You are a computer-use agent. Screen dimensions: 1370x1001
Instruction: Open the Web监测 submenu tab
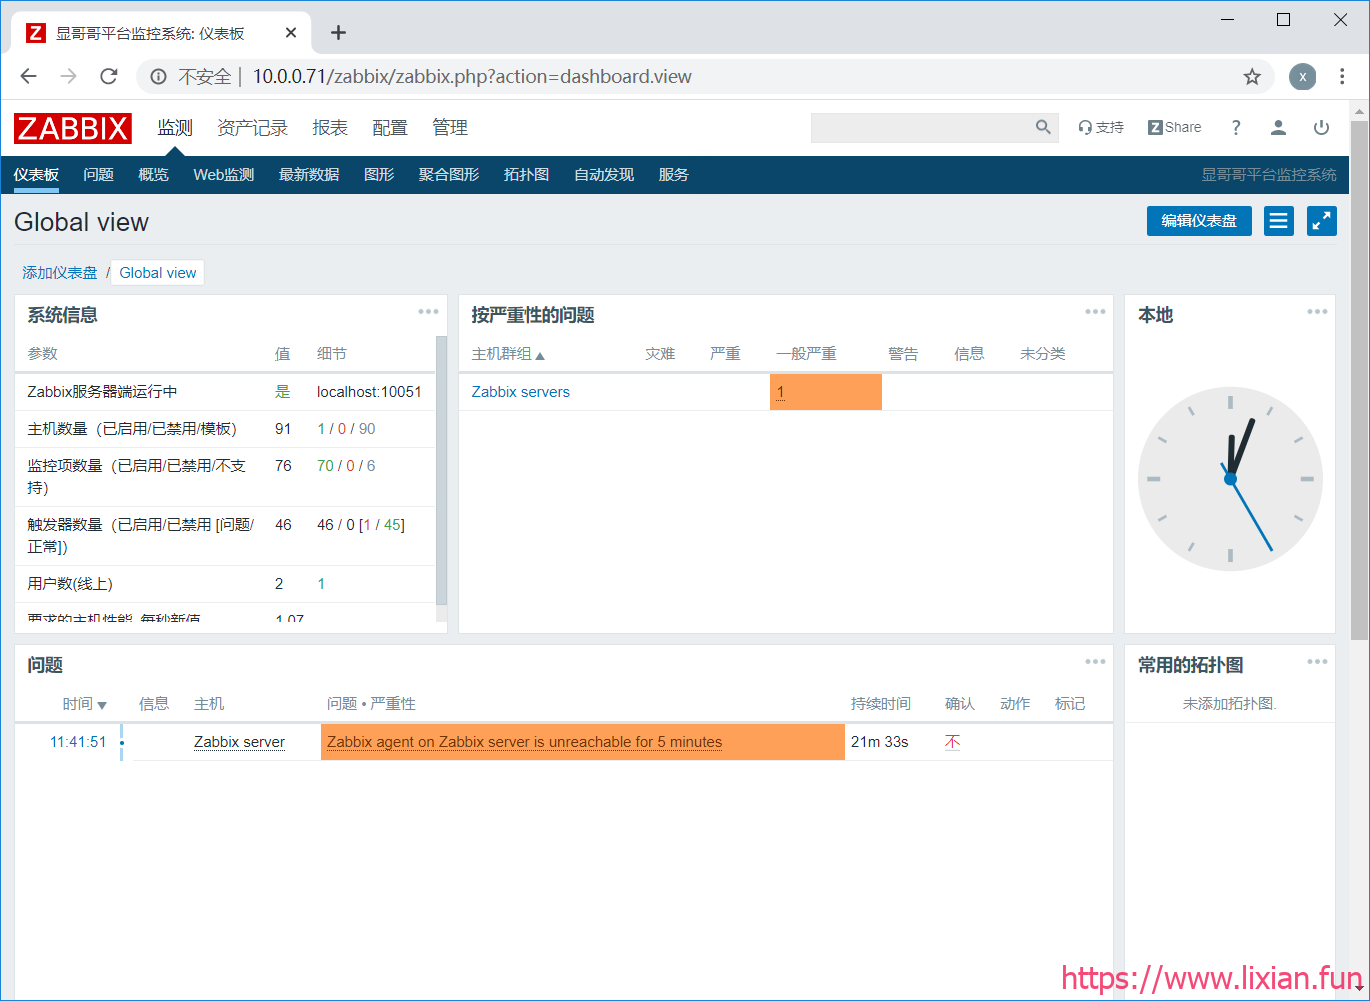pos(224,175)
